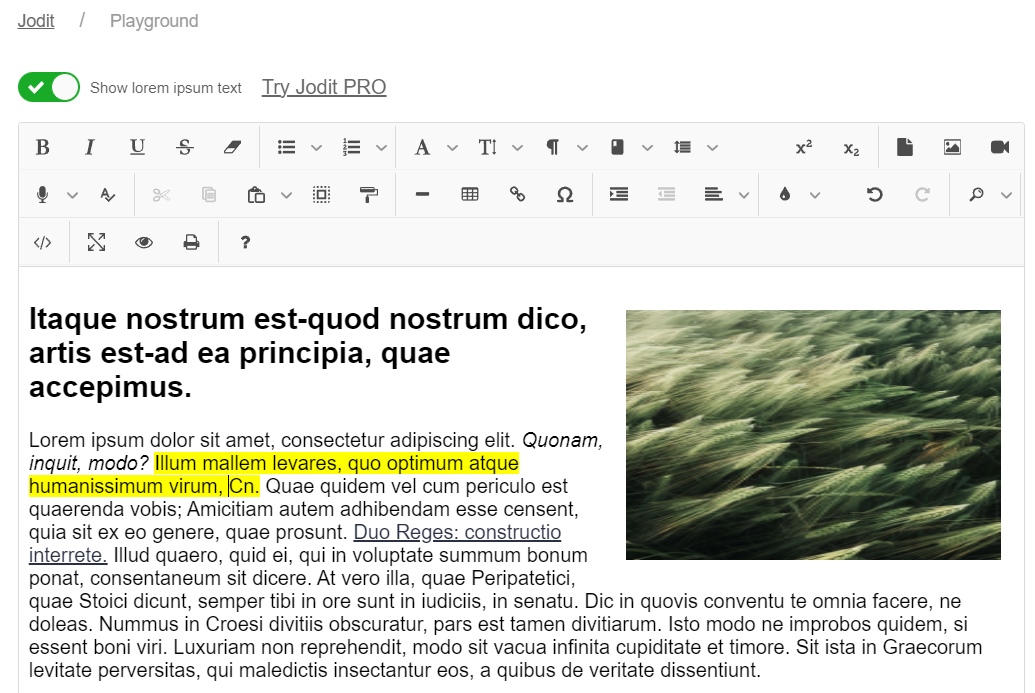The image size is (1035, 693).
Task: Go to the Jodit breadcrumb link
Action: [x=36, y=21]
